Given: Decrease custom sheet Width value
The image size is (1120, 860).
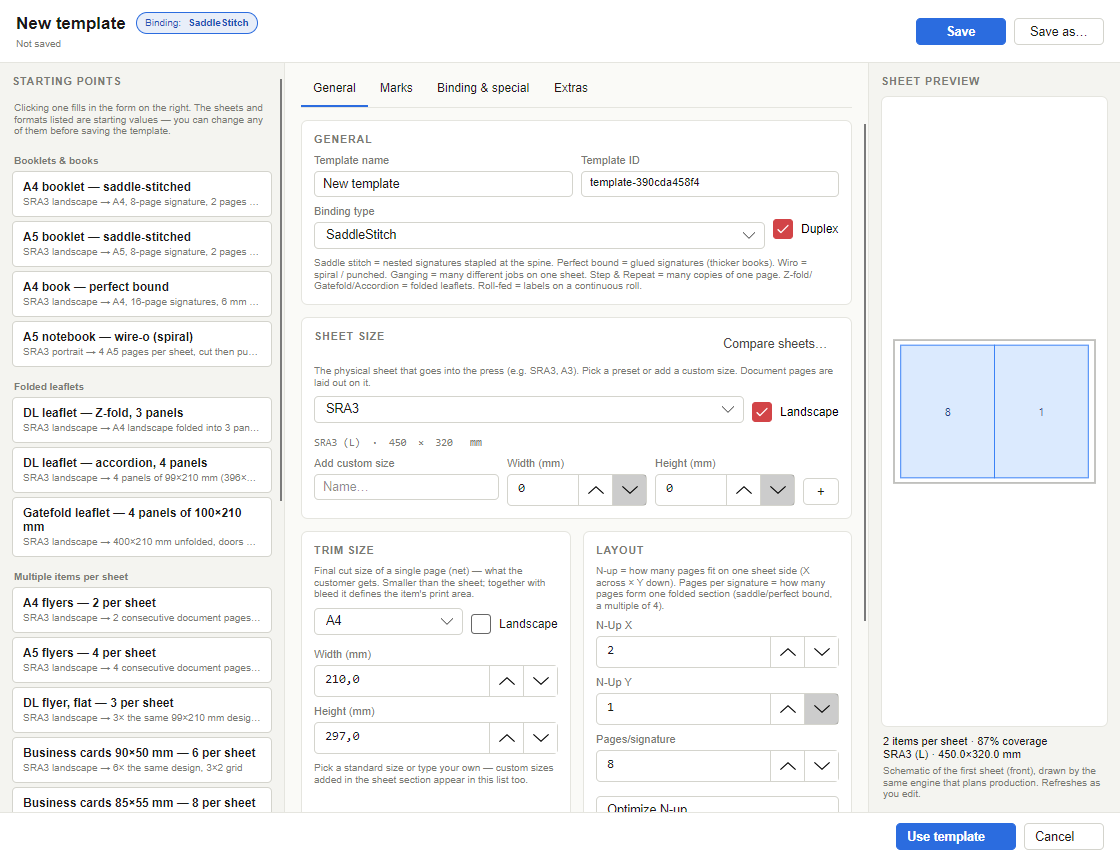Looking at the screenshot, I should [x=630, y=490].
